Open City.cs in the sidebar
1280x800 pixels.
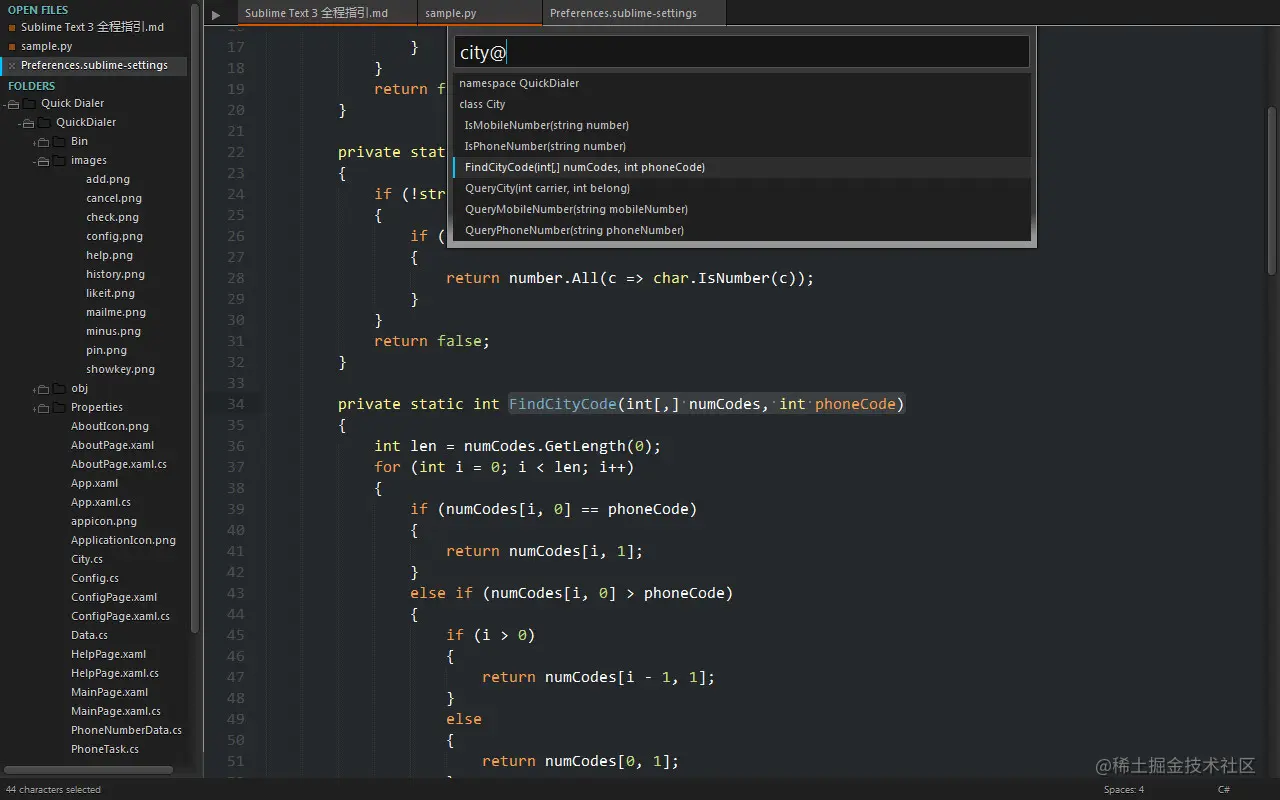point(87,559)
